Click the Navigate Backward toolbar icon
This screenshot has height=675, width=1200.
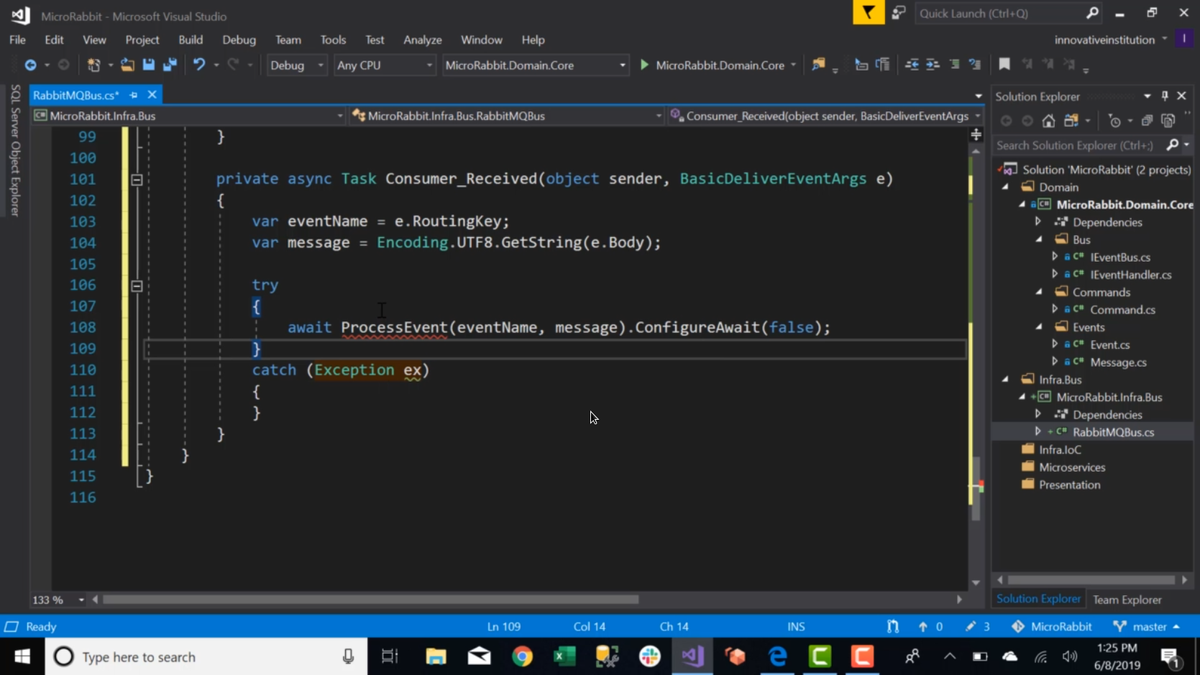(x=31, y=65)
